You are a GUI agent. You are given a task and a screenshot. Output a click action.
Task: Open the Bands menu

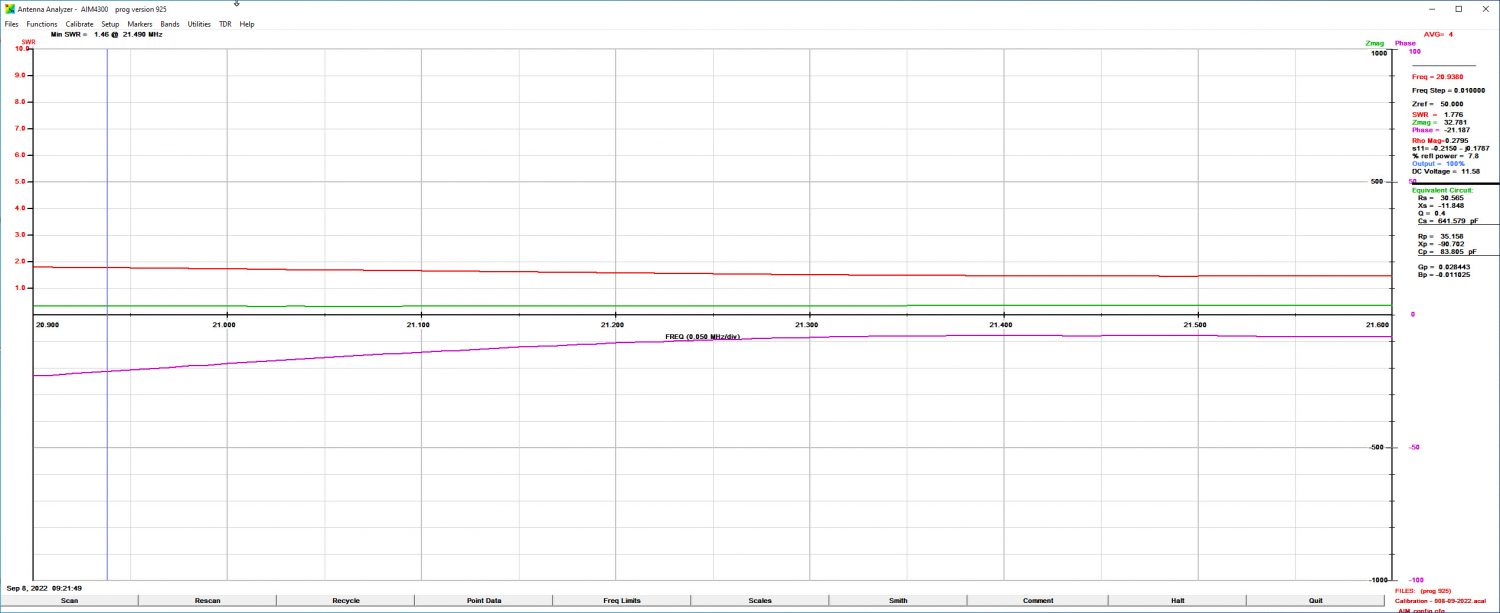pyautogui.click(x=170, y=24)
